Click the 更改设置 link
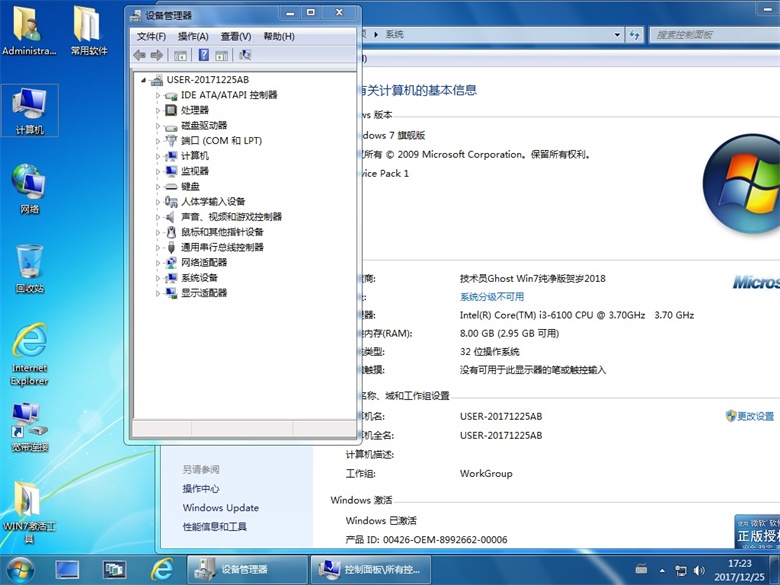Screen dimensions: 780x585 (x=755, y=416)
